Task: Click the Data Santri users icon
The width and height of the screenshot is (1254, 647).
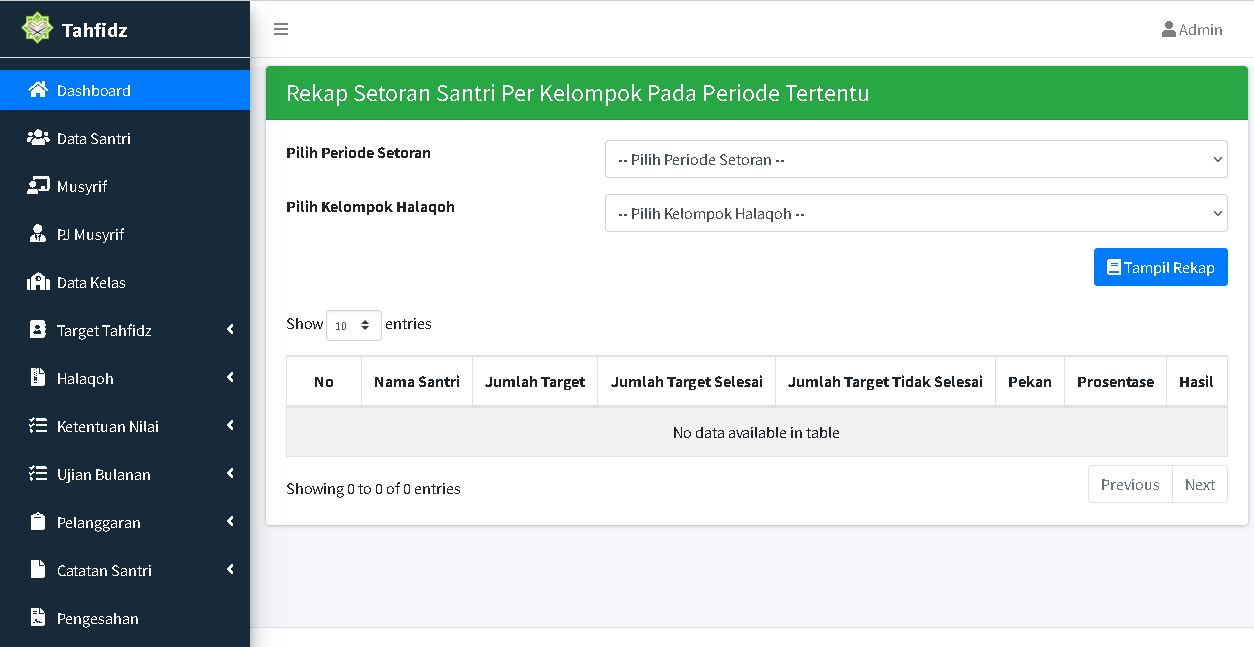Action: coord(38,138)
